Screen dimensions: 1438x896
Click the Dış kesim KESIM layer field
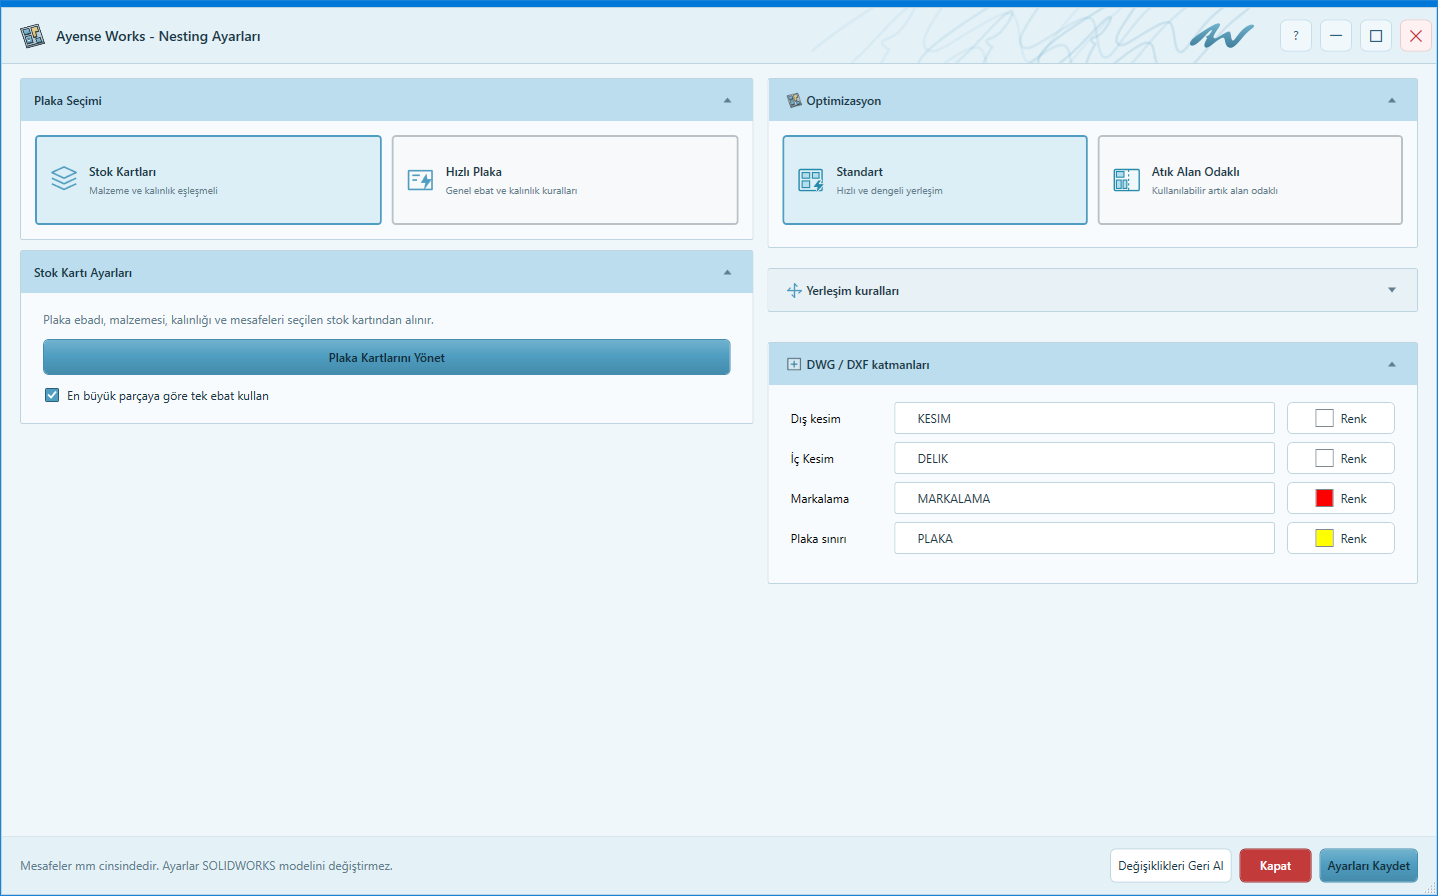[x=1084, y=418]
